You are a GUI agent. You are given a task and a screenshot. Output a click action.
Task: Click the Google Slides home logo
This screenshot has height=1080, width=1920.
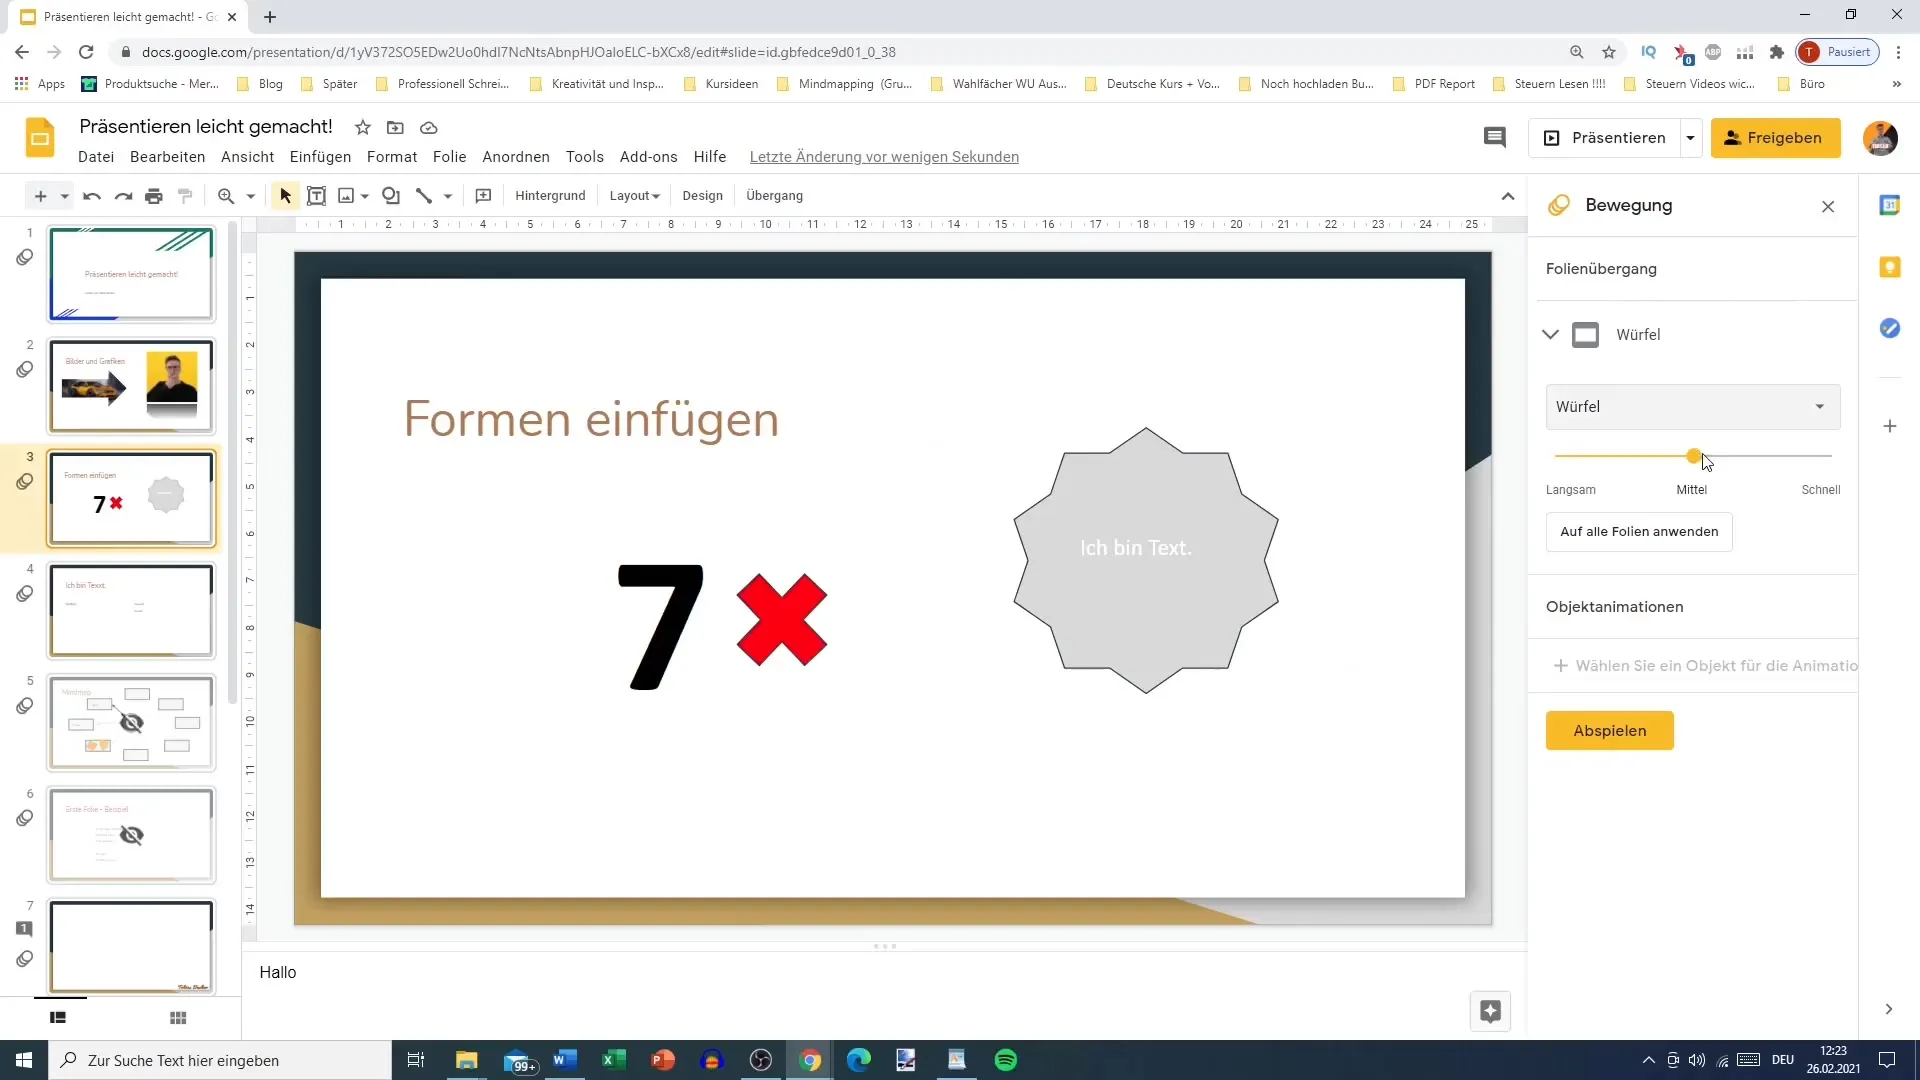pos(40,138)
